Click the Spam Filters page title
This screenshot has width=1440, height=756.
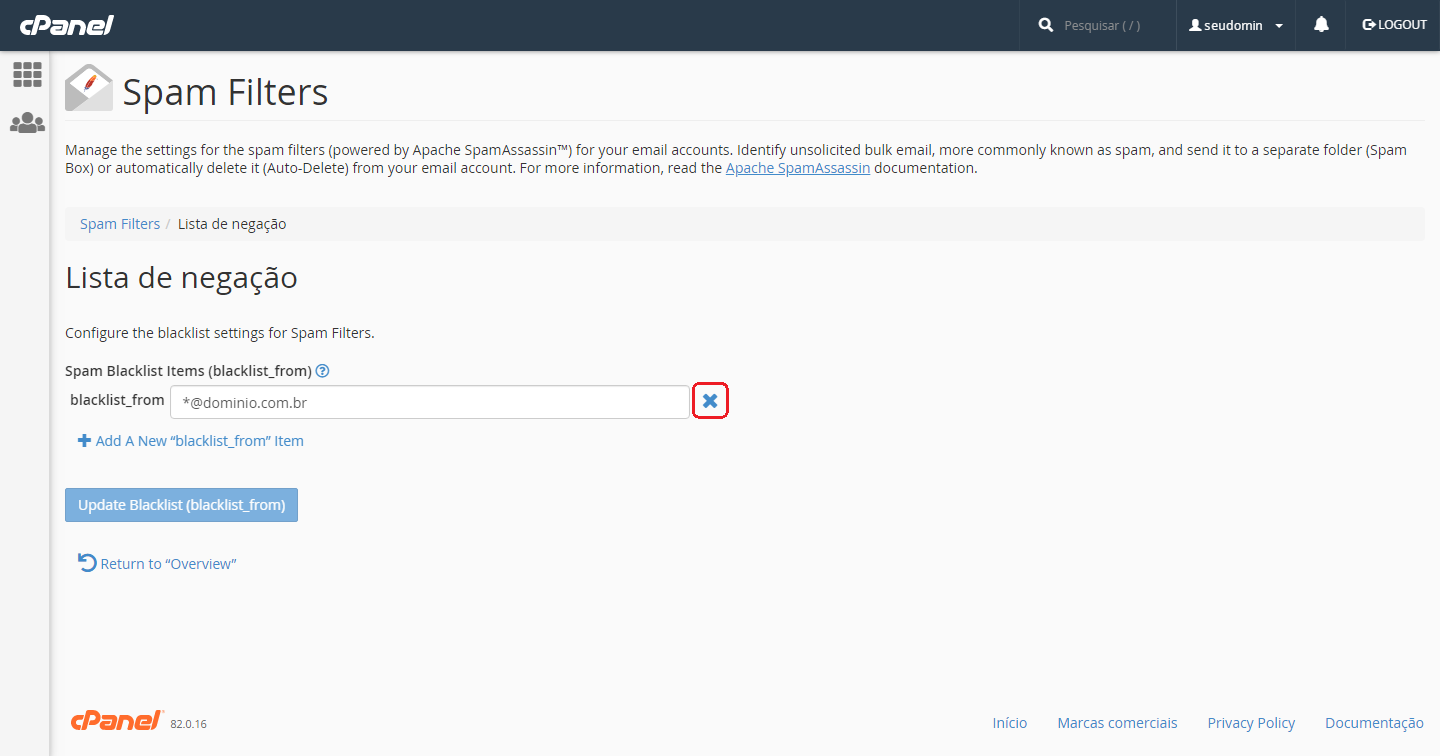tap(225, 92)
